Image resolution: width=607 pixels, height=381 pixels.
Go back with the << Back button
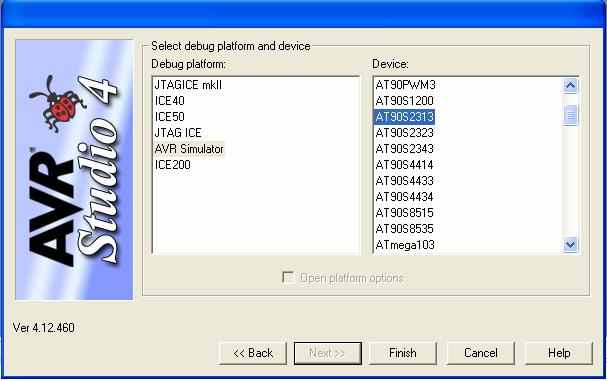(253, 353)
